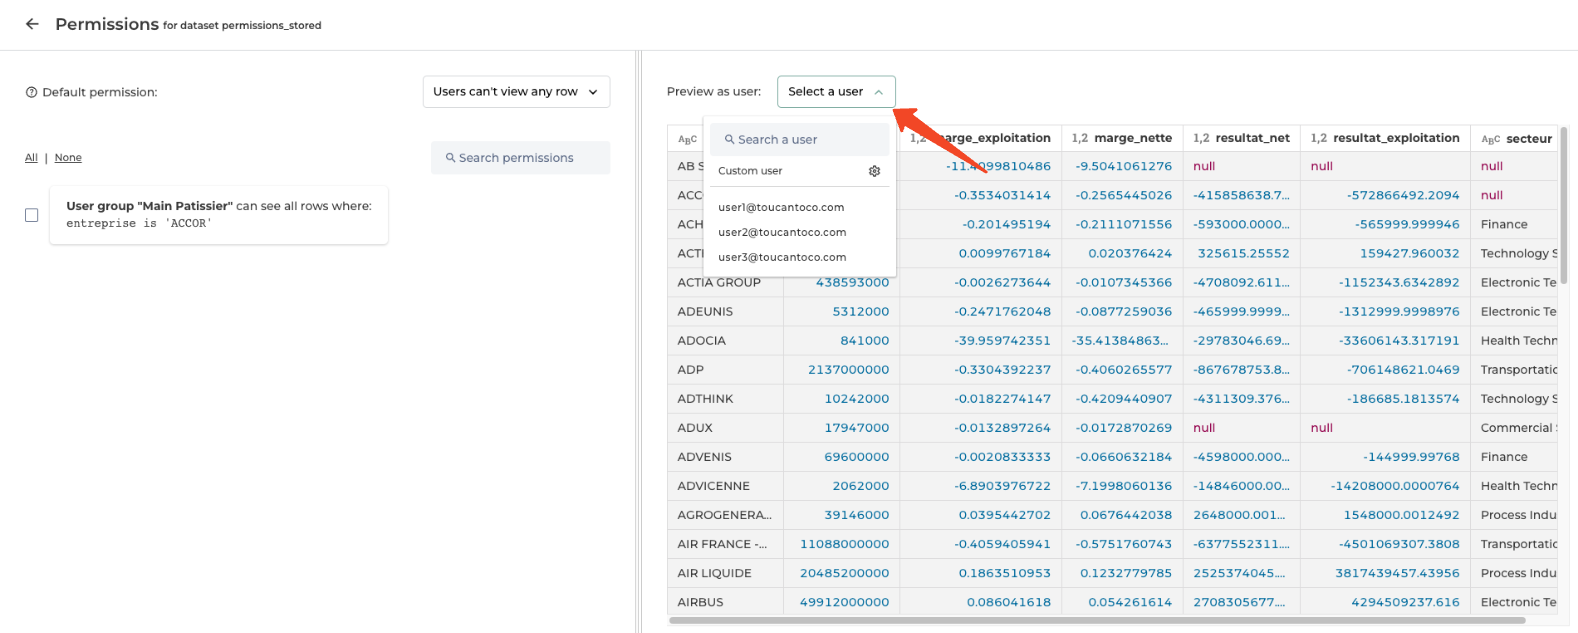Screen dimensions: 1578x633
Task: Click the numeric type icon on marge_nette column
Action: point(1079,139)
